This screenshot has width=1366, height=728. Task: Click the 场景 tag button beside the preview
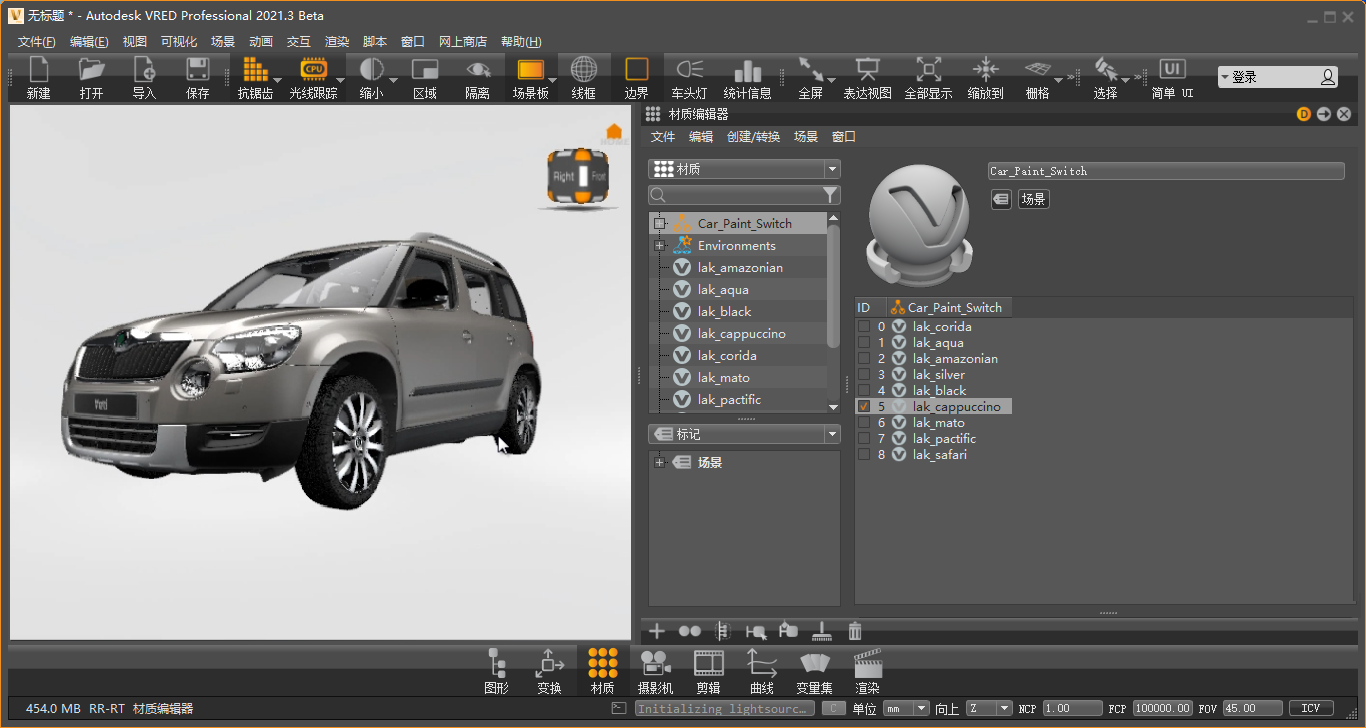click(1033, 200)
